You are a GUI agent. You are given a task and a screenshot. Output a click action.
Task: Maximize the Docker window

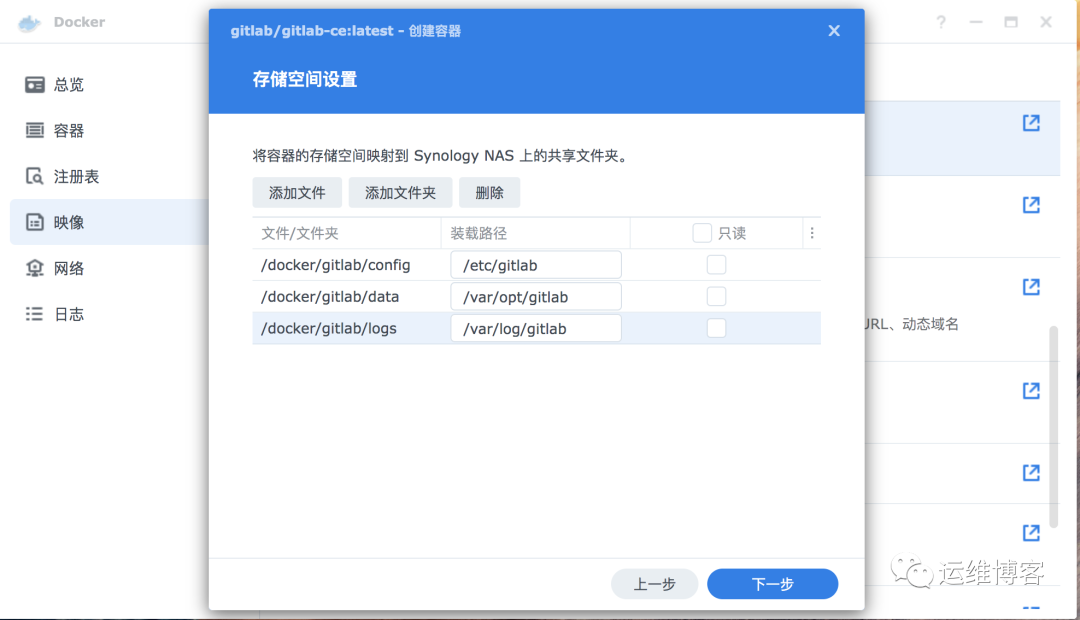point(1011,22)
